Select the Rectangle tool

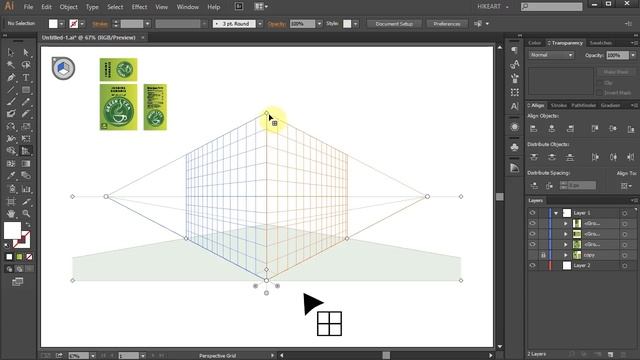coord(26,89)
